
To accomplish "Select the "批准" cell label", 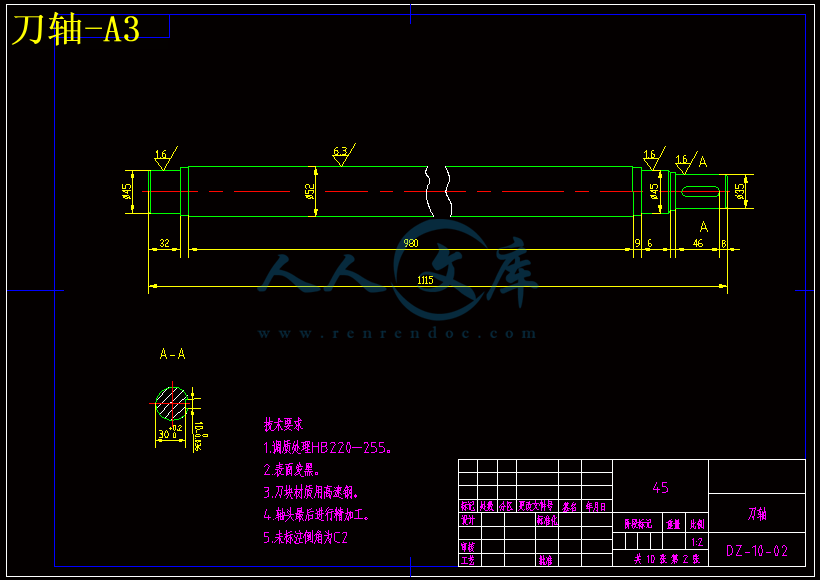I will point(545,560).
